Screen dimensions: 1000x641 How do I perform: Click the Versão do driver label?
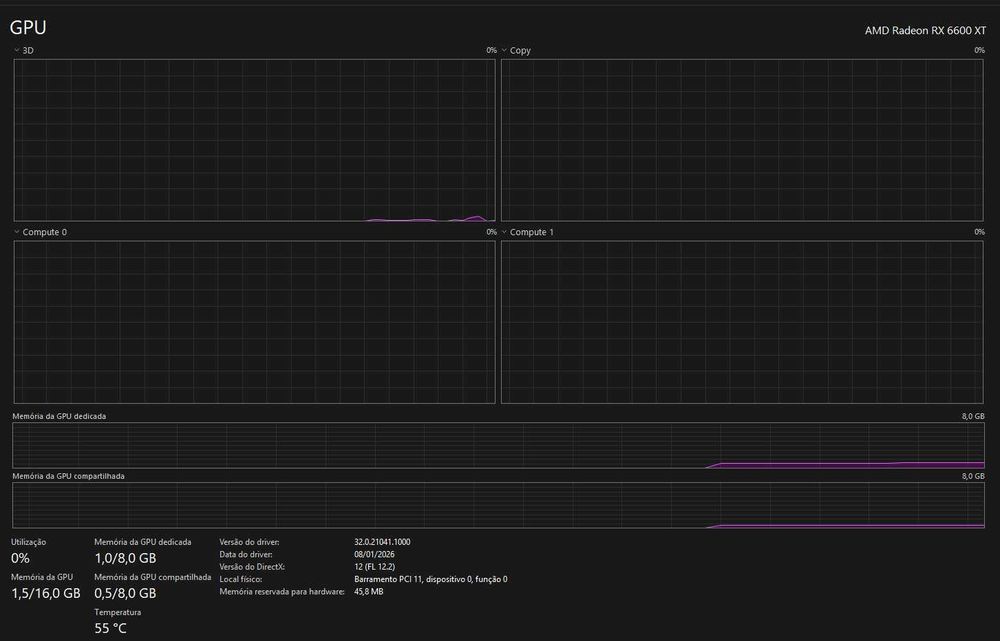[249, 542]
